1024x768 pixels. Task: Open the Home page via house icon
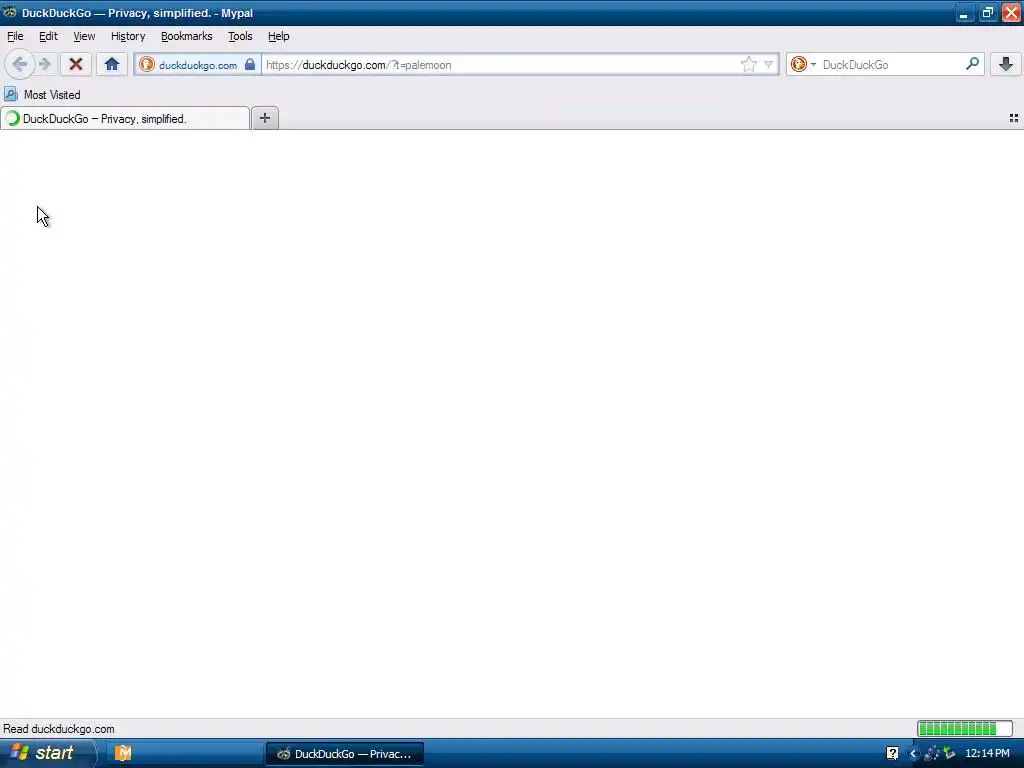pyautogui.click(x=112, y=64)
